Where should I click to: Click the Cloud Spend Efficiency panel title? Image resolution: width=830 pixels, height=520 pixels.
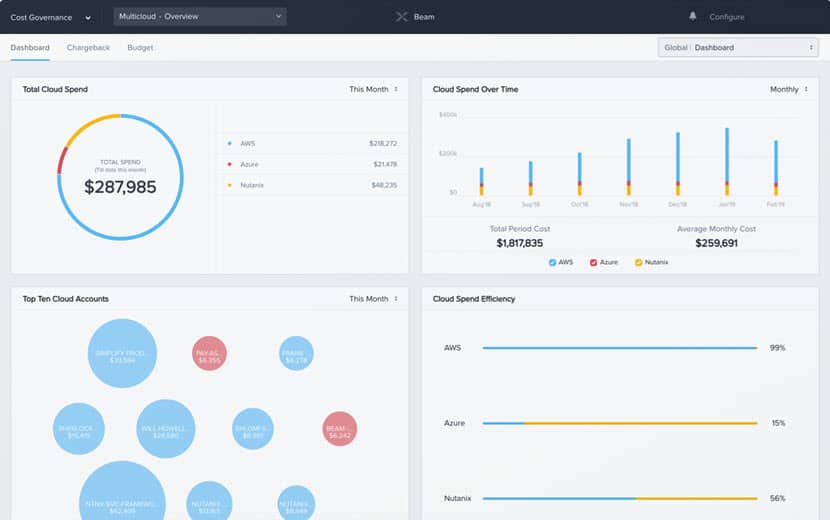pos(474,299)
